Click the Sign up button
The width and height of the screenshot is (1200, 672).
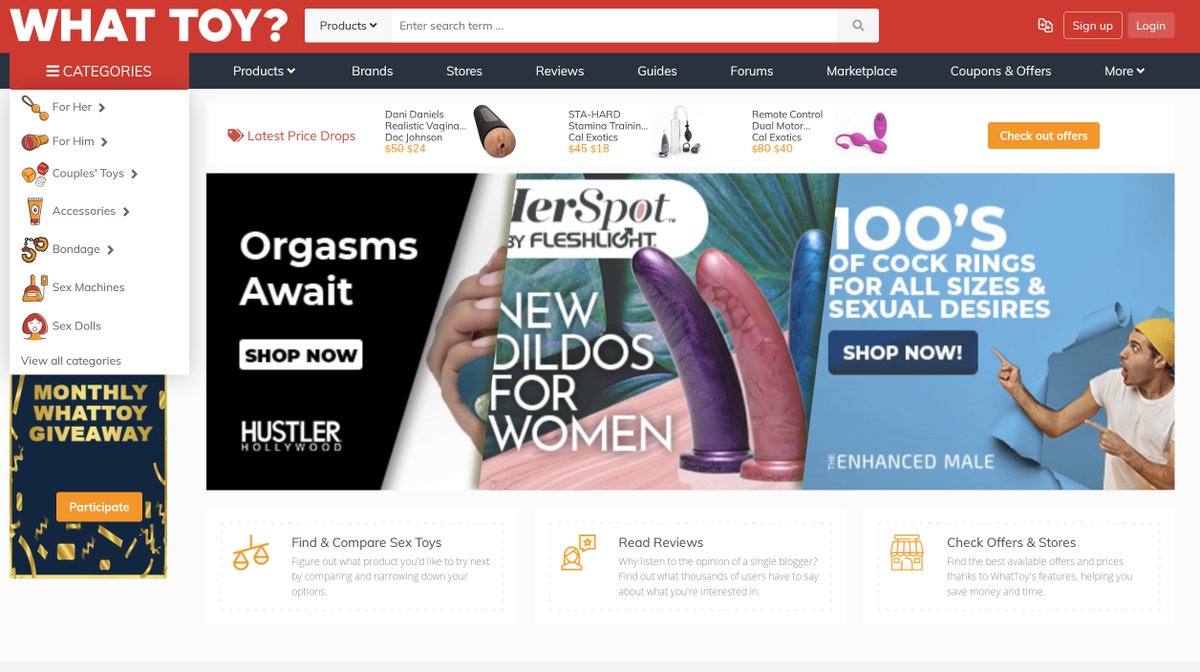(x=1092, y=26)
